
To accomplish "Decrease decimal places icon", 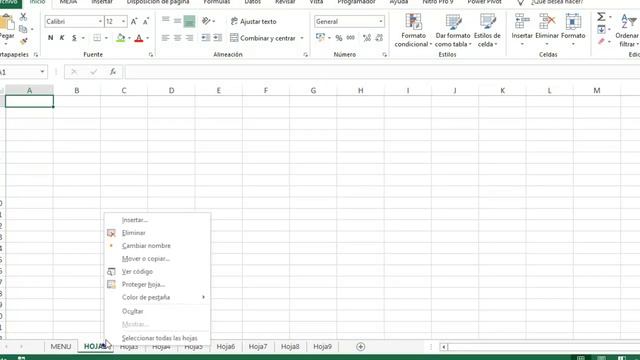I will pos(379,38).
